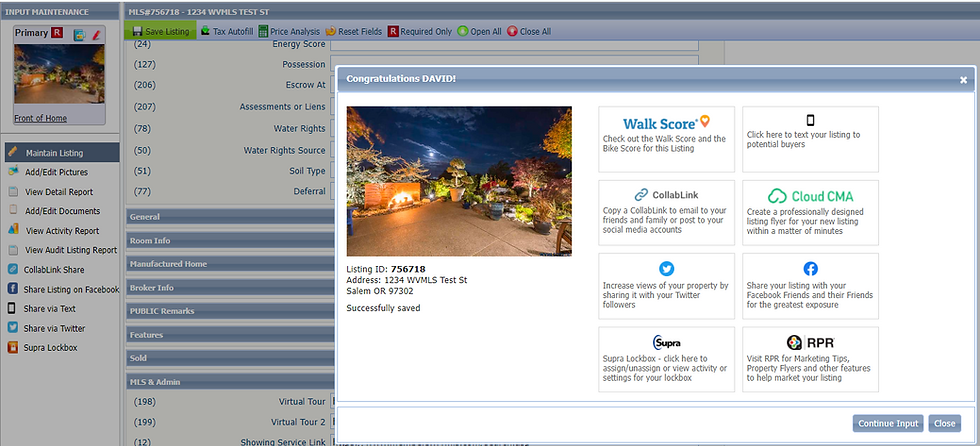Open the Cloud CMA tile
The height and width of the screenshot is (446, 980).
coord(810,212)
